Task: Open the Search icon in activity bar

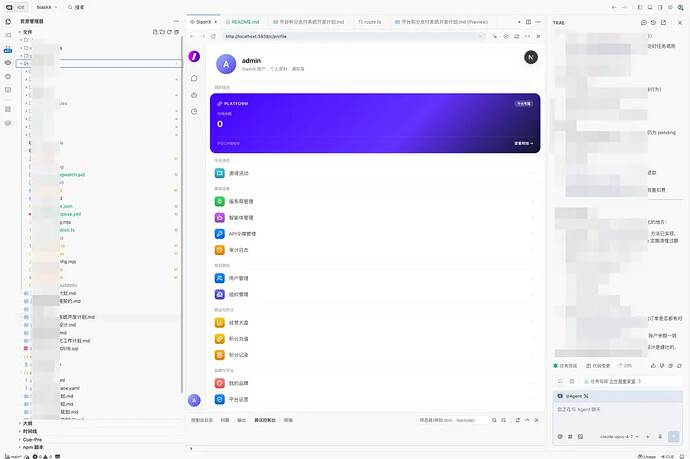Action: 8,35
